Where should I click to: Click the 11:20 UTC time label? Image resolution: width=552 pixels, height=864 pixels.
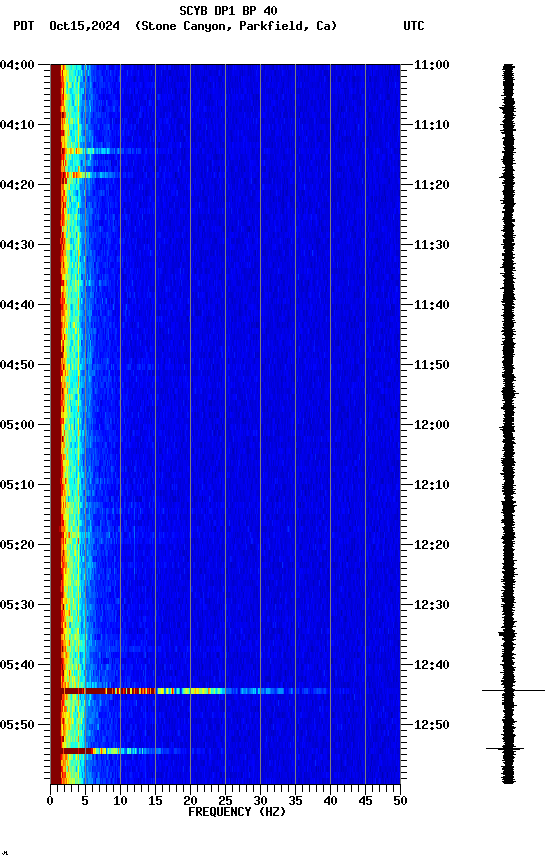pos(432,185)
